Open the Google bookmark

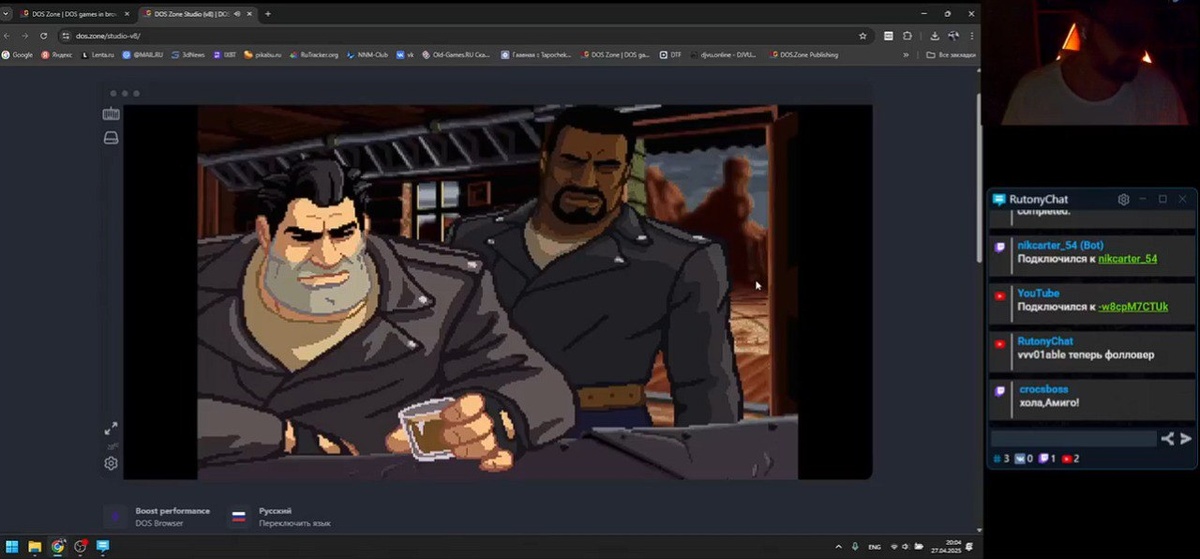pos(18,55)
